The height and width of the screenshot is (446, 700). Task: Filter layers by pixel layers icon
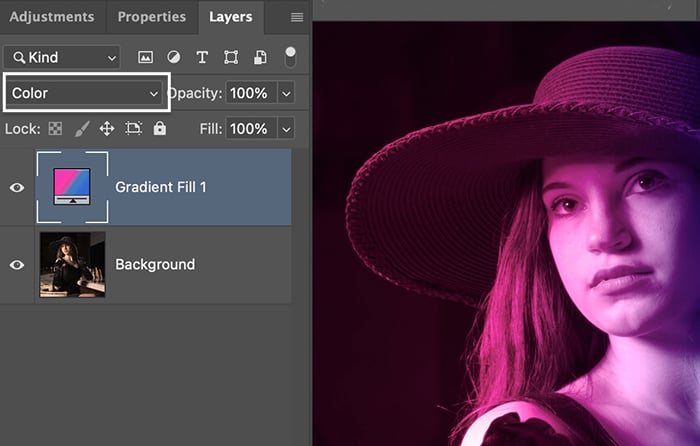(145, 57)
